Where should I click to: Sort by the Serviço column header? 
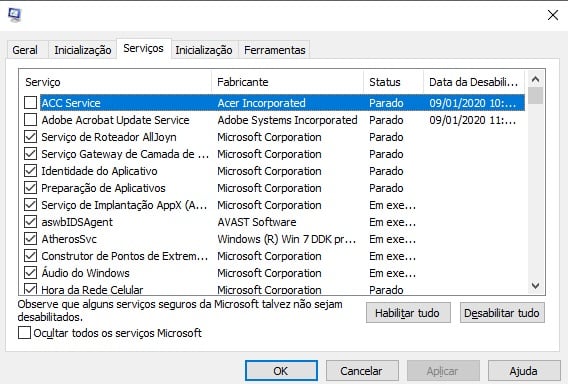[115, 82]
